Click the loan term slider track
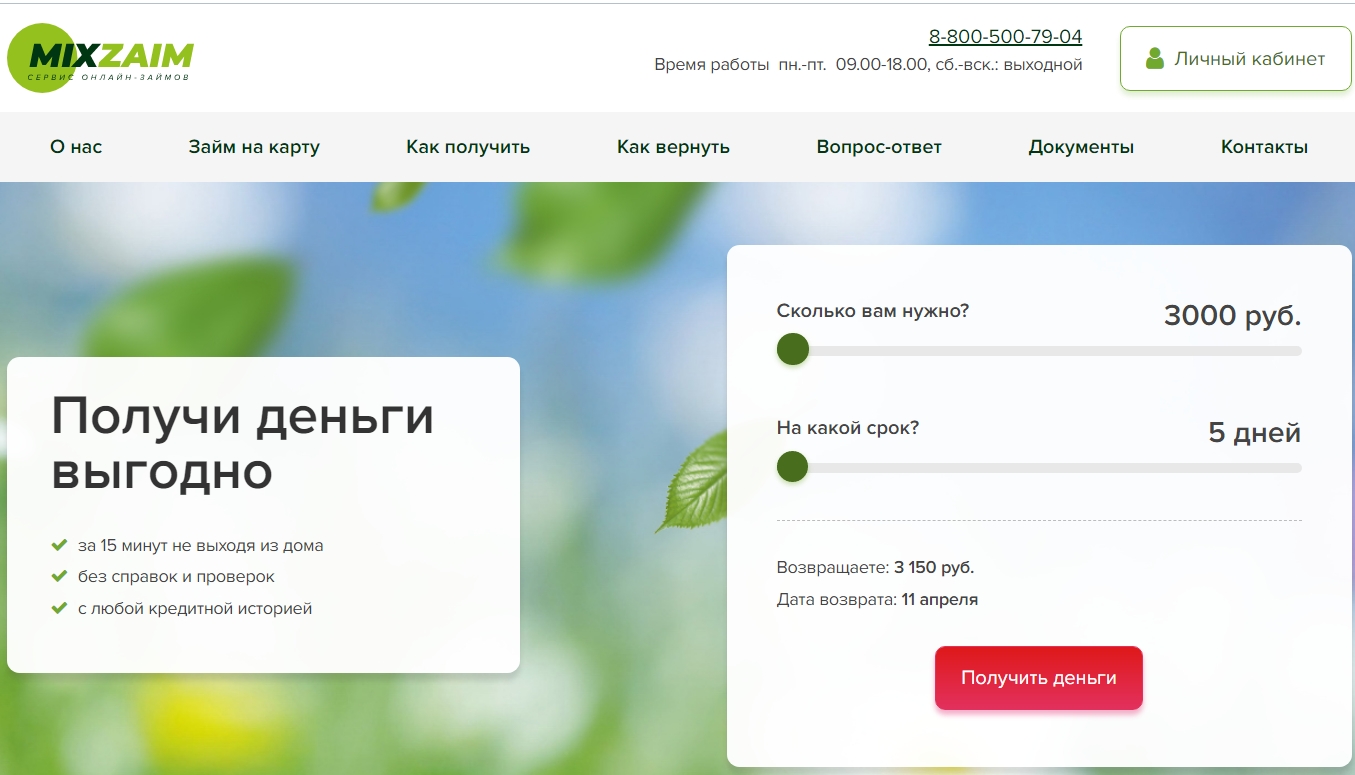The image size is (1355, 775). pyautogui.click(x=1040, y=468)
